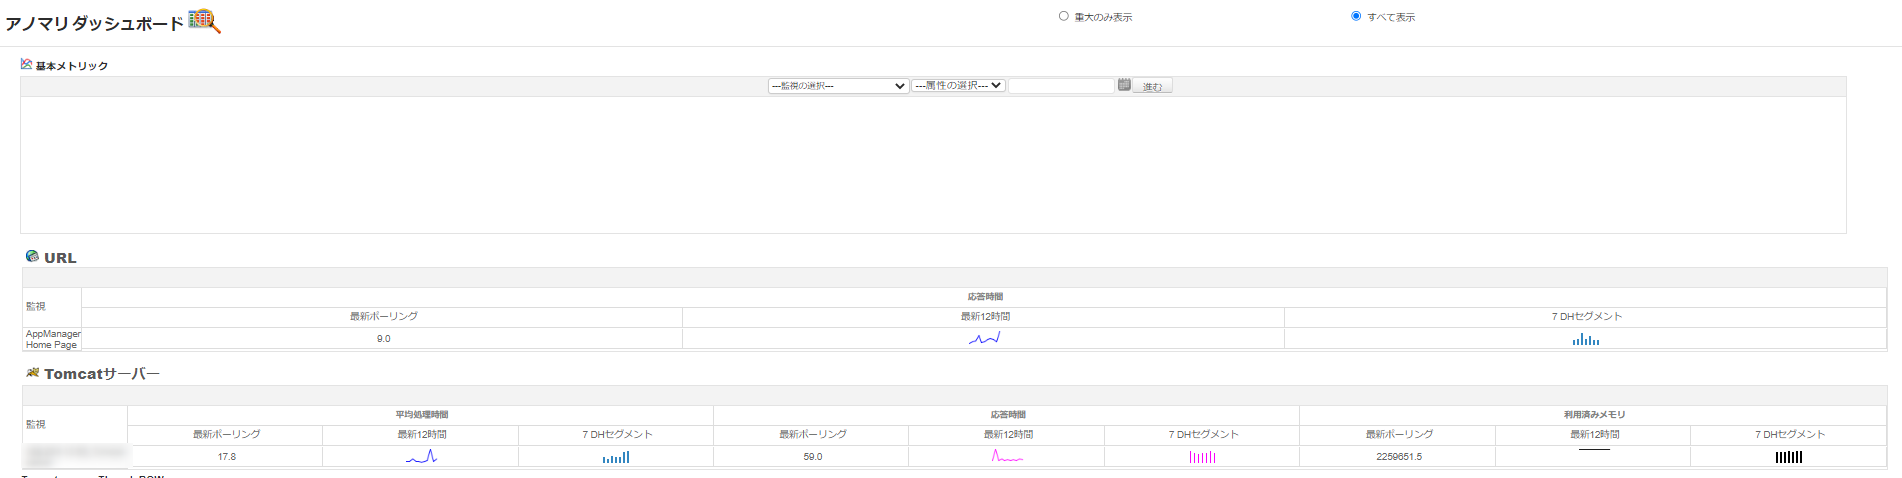The height and width of the screenshot is (478, 1902).
Task: View Tomcat 平均処理時間 12-hour sparkline
Action: coord(421,457)
